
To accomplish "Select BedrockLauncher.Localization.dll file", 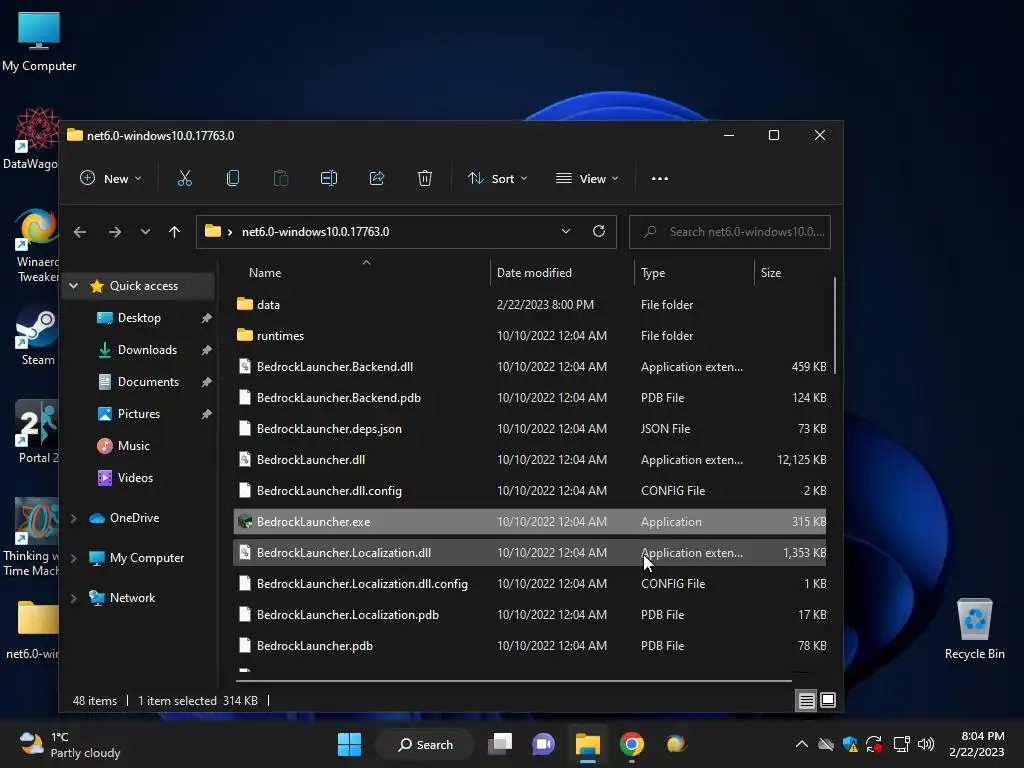I will click(530, 553).
